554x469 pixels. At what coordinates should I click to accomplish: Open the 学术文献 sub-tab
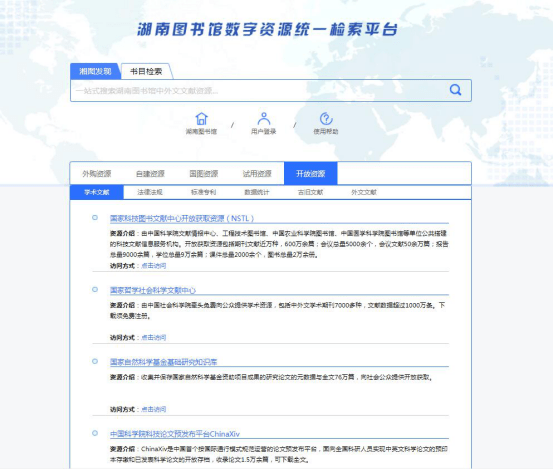tap(97, 192)
